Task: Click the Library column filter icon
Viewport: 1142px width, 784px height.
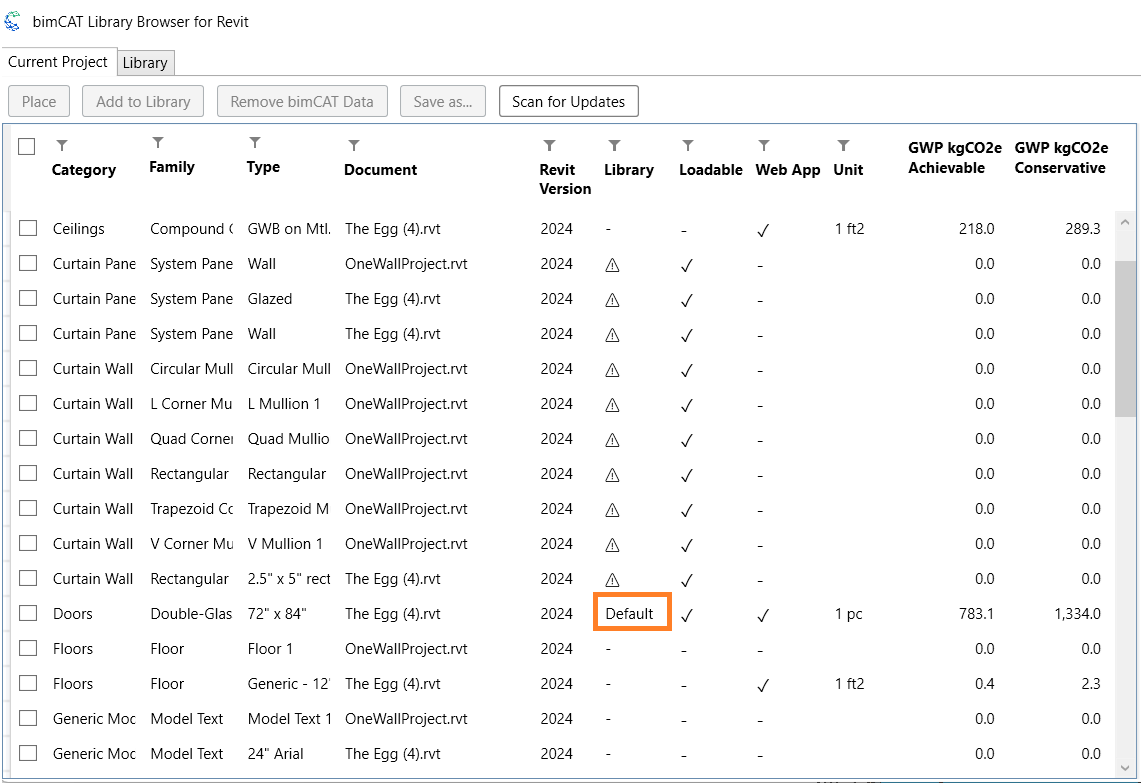Action: pos(614,146)
